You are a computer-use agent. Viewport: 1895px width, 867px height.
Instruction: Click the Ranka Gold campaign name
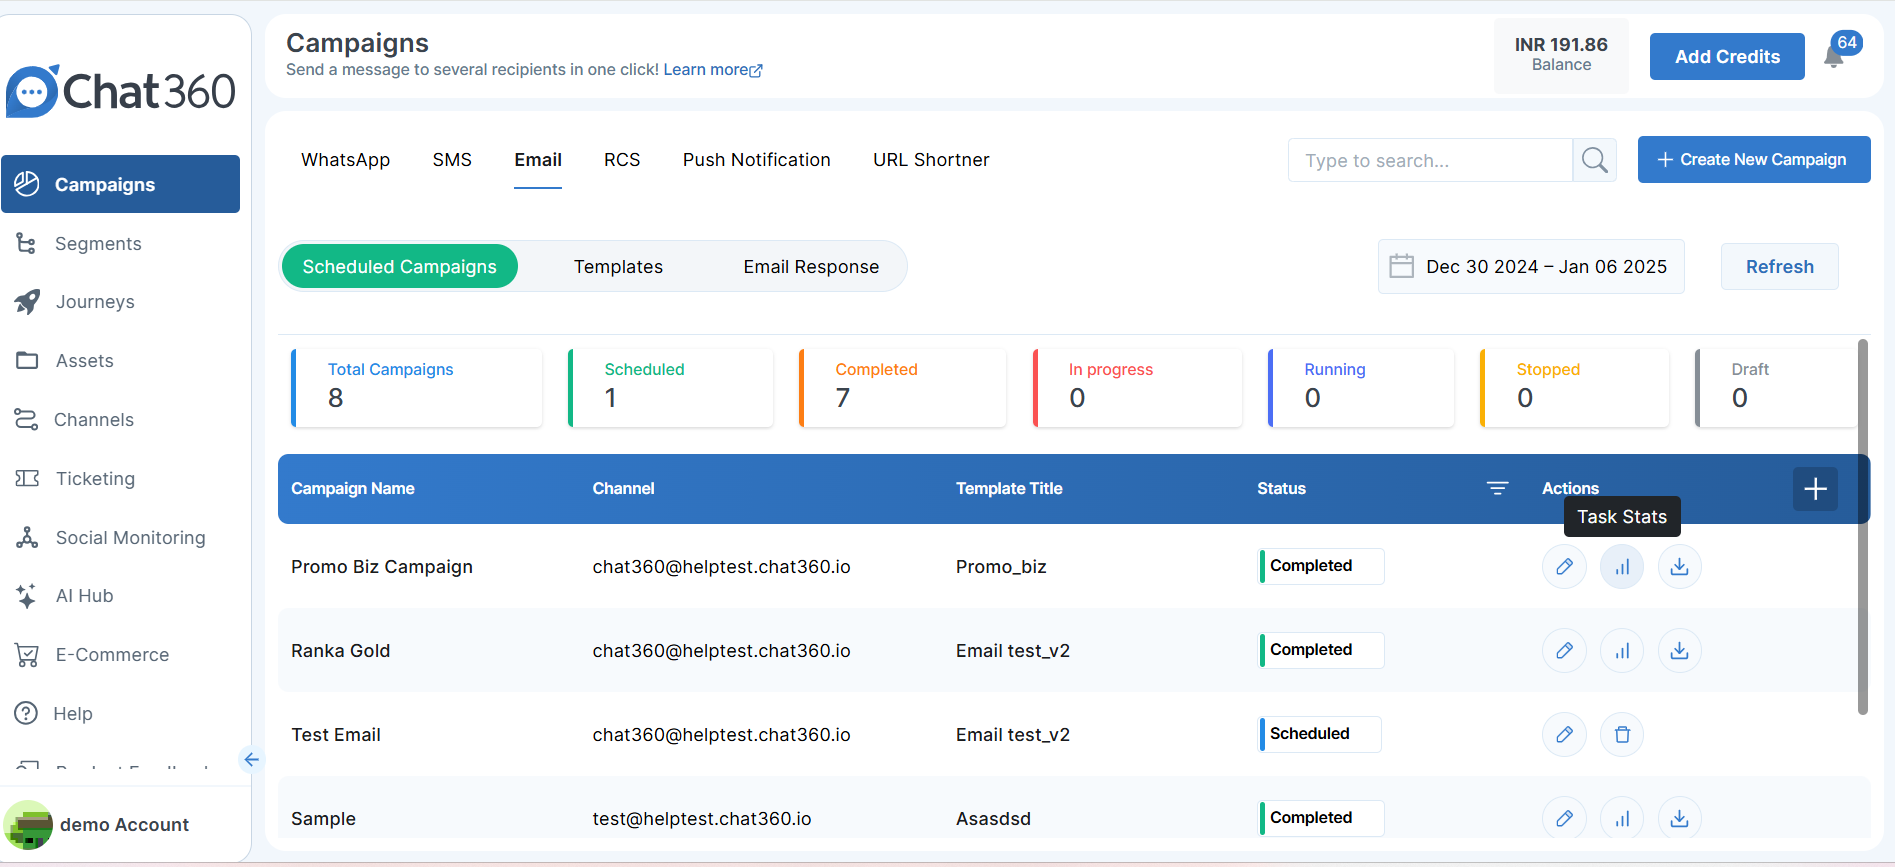(x=341, y=651)
